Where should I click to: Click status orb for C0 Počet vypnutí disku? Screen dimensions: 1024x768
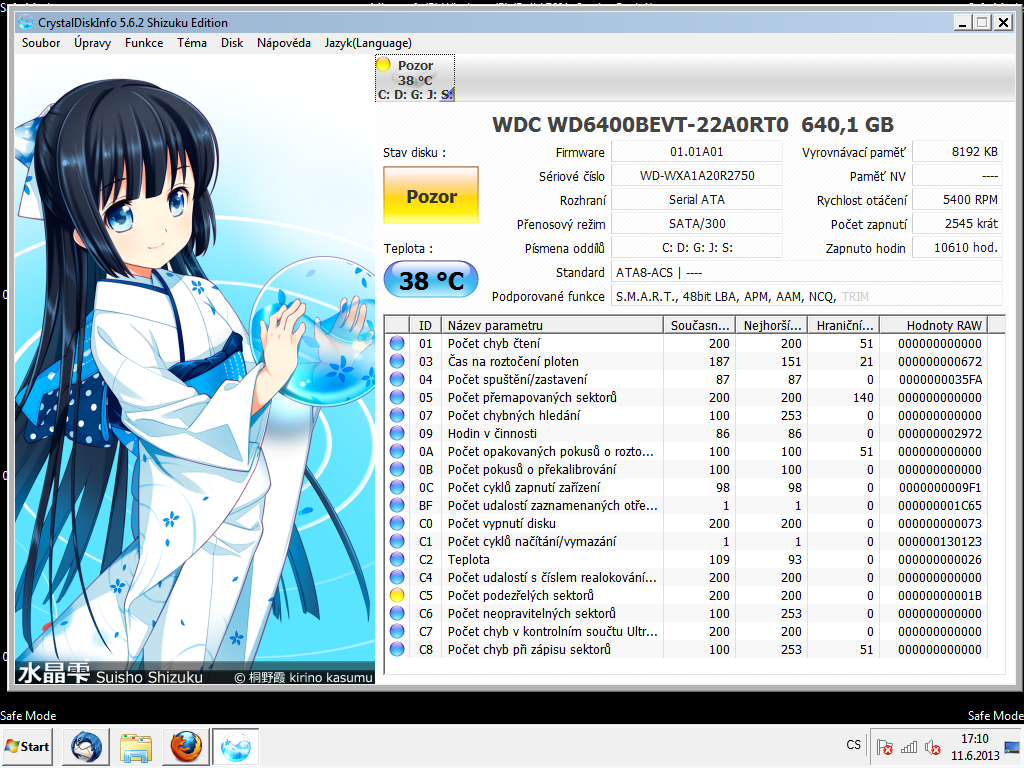click(397, 523)
